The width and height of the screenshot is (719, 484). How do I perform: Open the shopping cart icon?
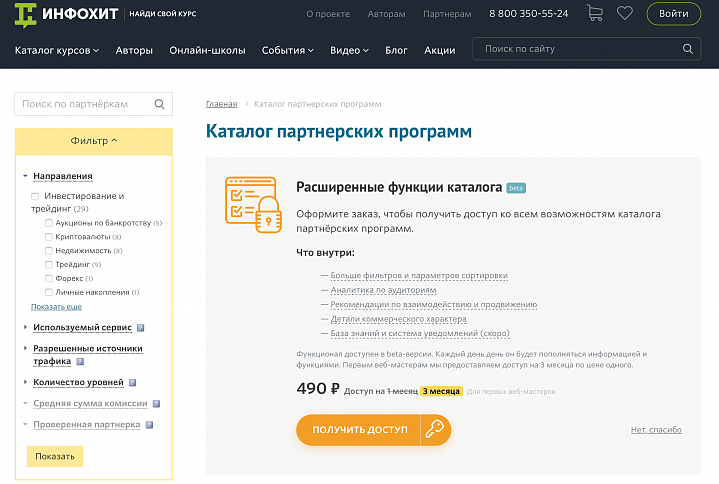pos(595,13)
